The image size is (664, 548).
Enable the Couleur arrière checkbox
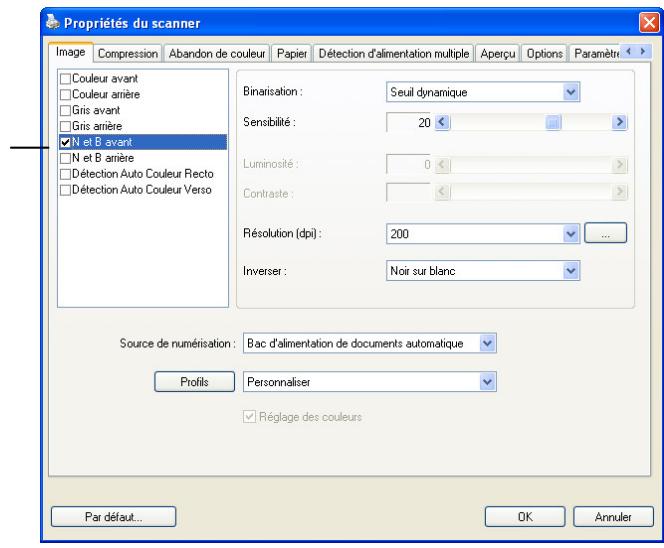65,94
